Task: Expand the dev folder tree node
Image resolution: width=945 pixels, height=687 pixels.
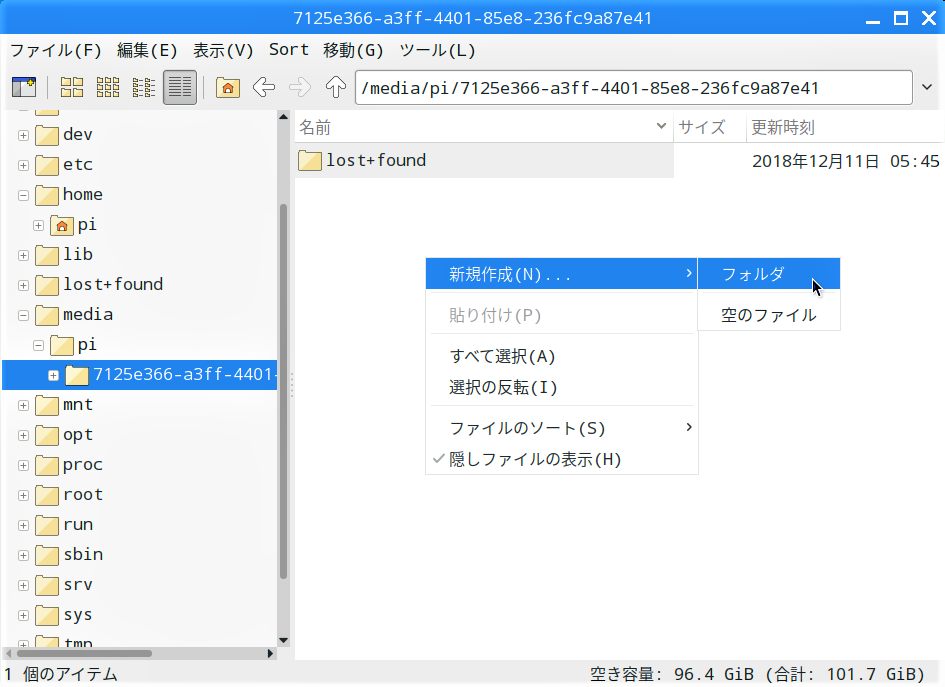Action: 23,135
